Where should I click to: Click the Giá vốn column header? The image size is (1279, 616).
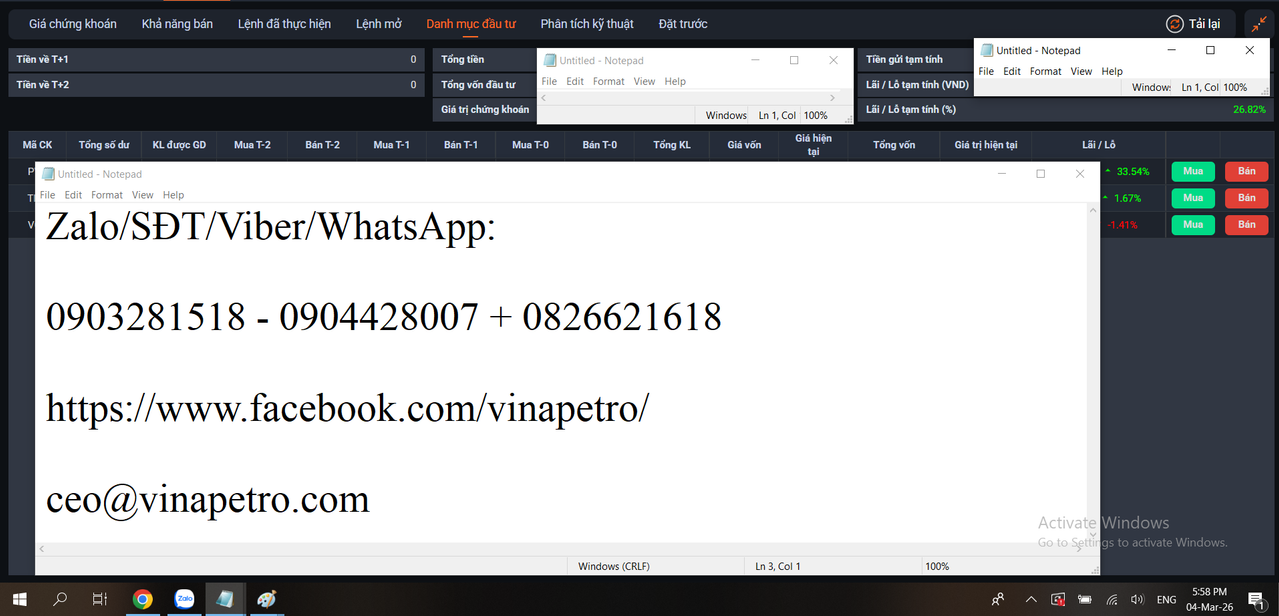[744, 145]
